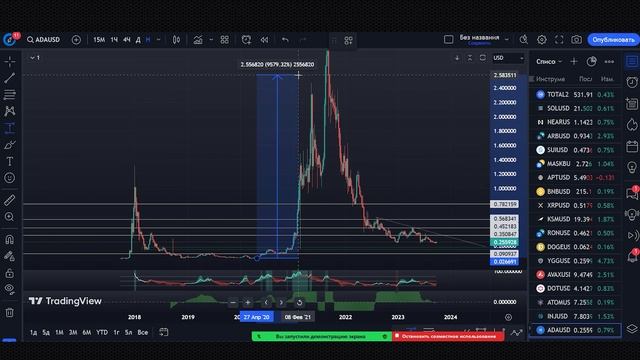Lock all drawing tools
640x360 pixels.
coord(9,273)
